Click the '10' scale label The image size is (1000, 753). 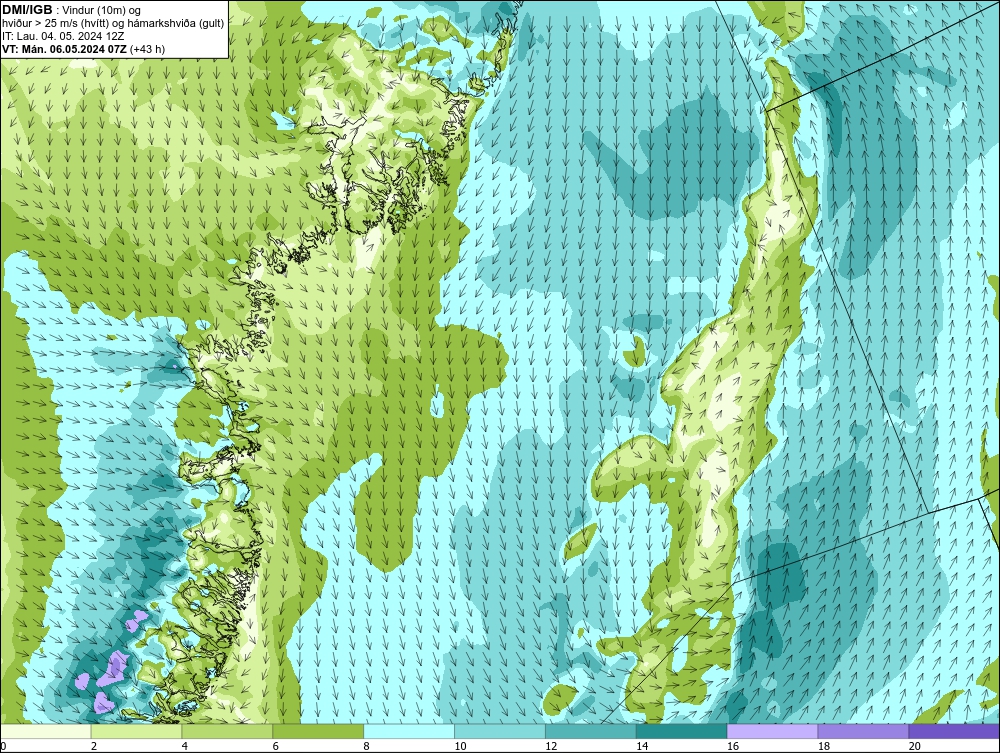pos(460,746)
